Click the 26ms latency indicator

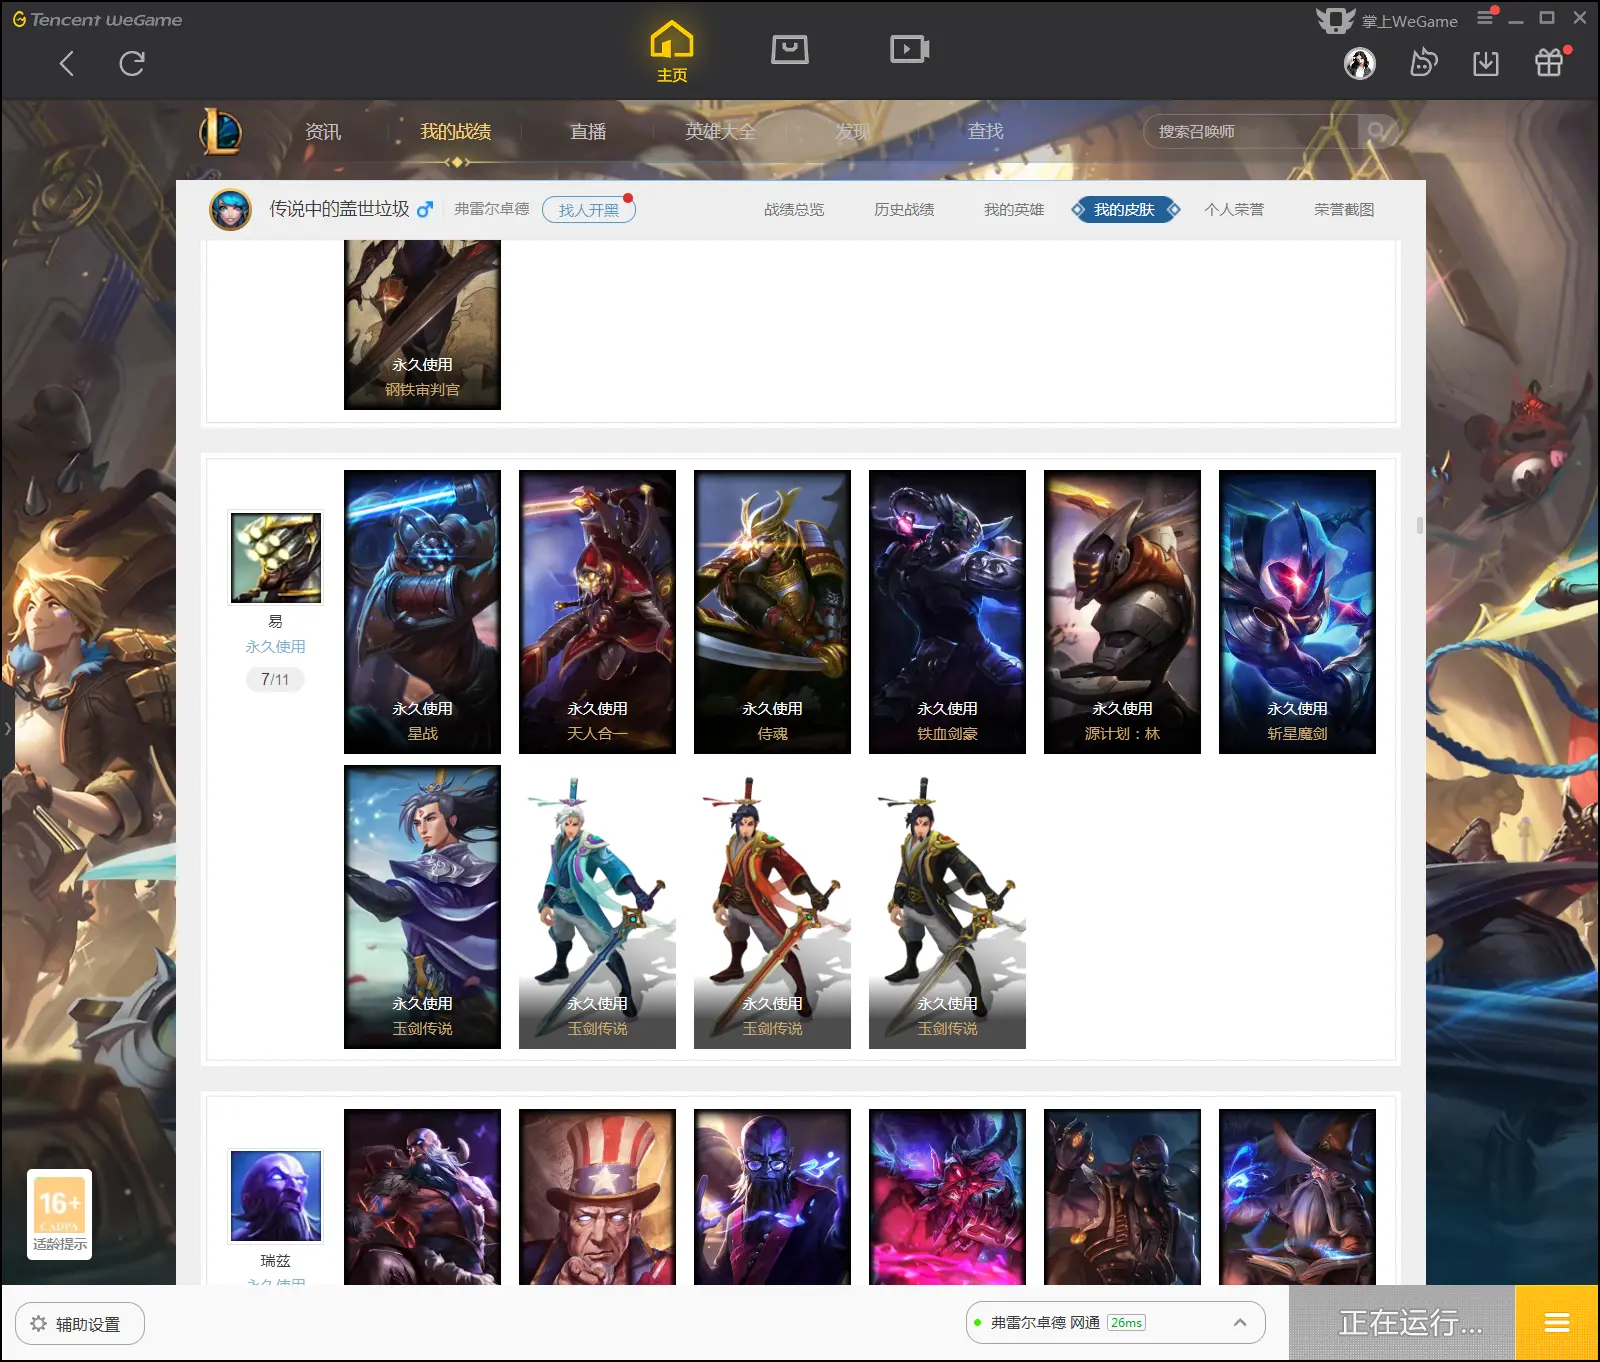point(1126,1322)
